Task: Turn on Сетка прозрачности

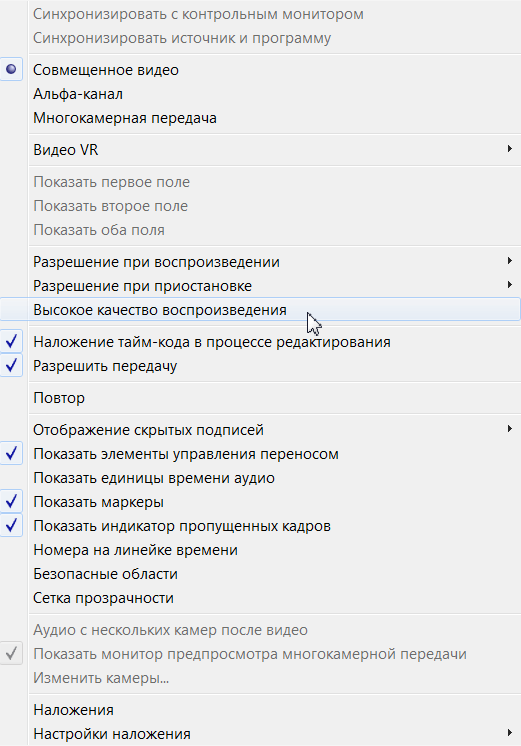Action: (x=260, y=598)
